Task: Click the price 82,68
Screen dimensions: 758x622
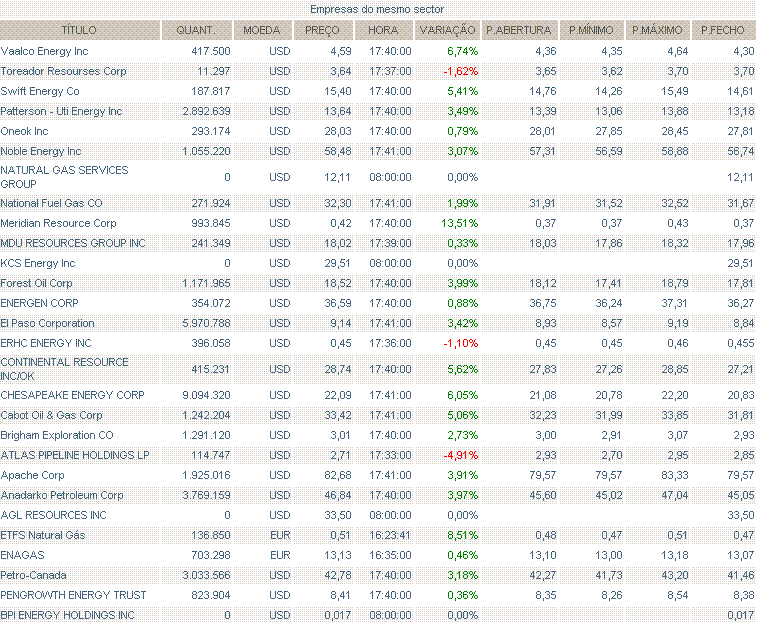Action: tap(338, 476)
